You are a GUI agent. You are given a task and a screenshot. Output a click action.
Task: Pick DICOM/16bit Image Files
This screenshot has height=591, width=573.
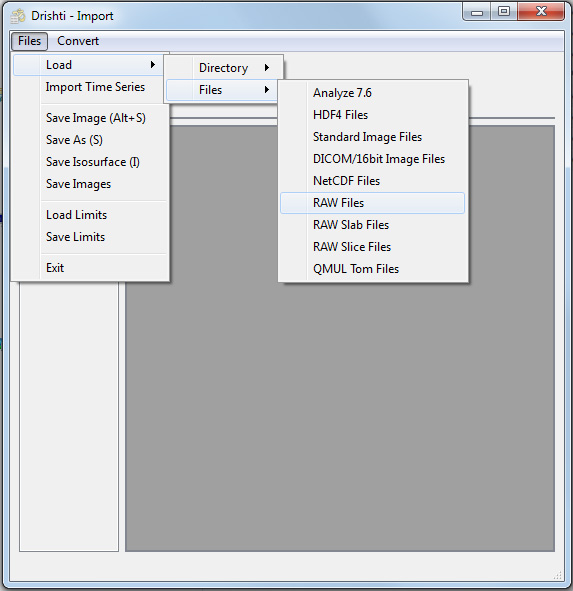tap(379, 159)
